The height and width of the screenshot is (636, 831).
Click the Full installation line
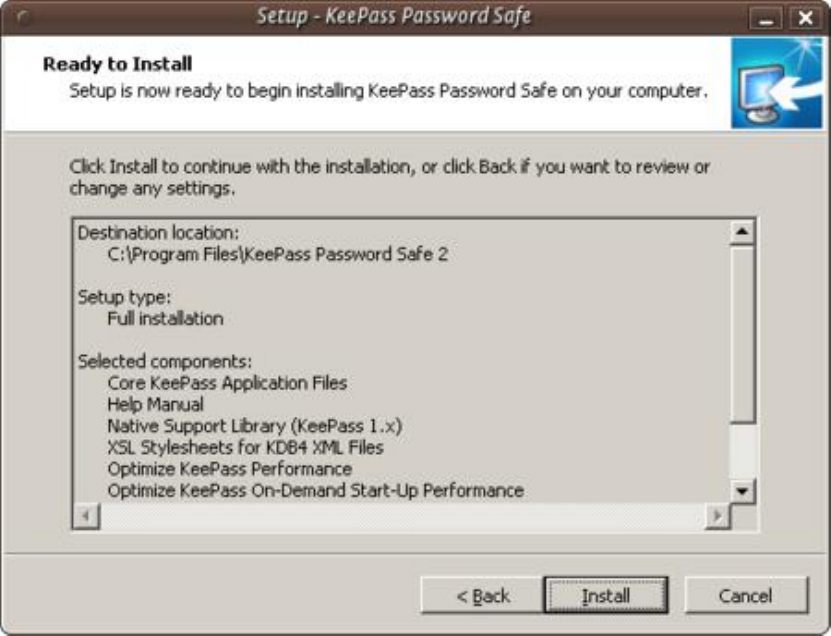[x=165, y=319]
